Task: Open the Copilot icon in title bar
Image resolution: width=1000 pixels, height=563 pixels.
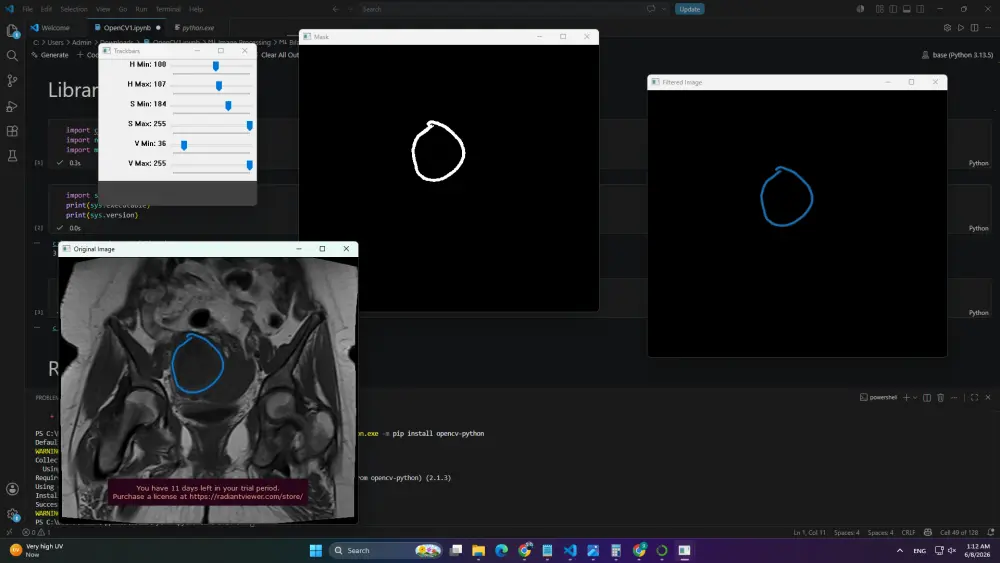Action: point(860,9)
